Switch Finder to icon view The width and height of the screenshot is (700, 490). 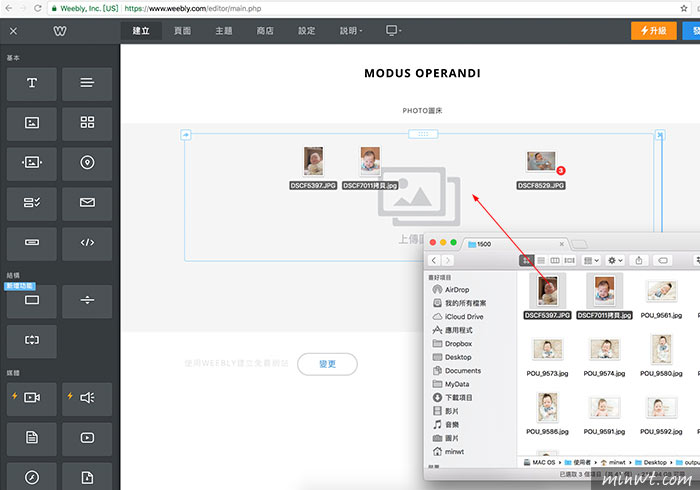[527, 261]
